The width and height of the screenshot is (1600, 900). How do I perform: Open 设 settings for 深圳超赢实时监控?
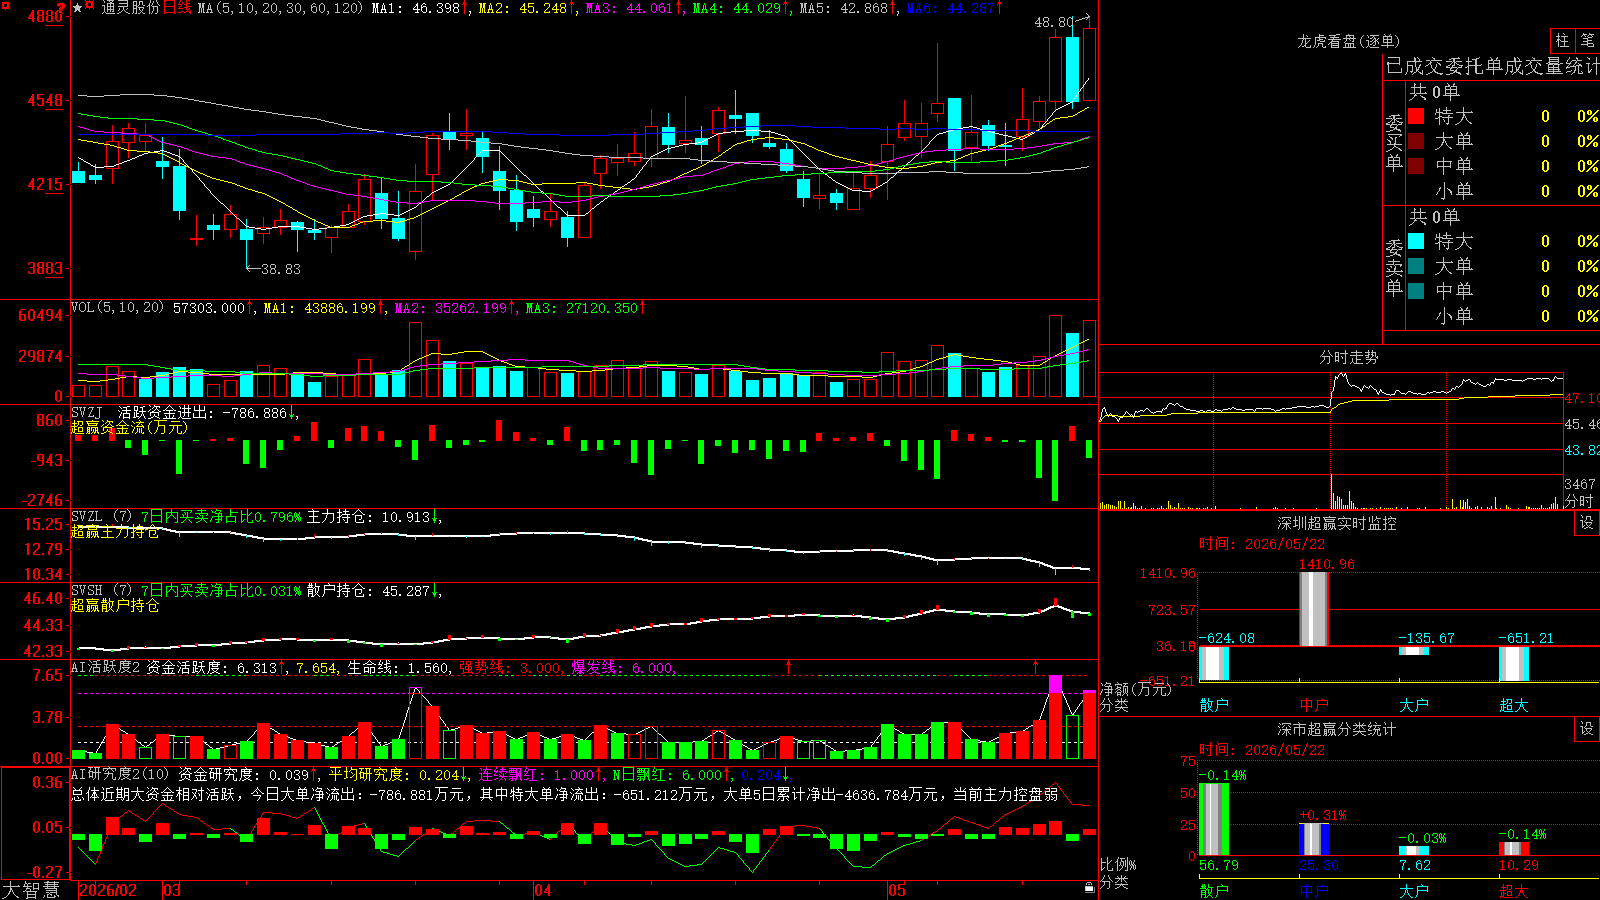(x=1587, y=523)
